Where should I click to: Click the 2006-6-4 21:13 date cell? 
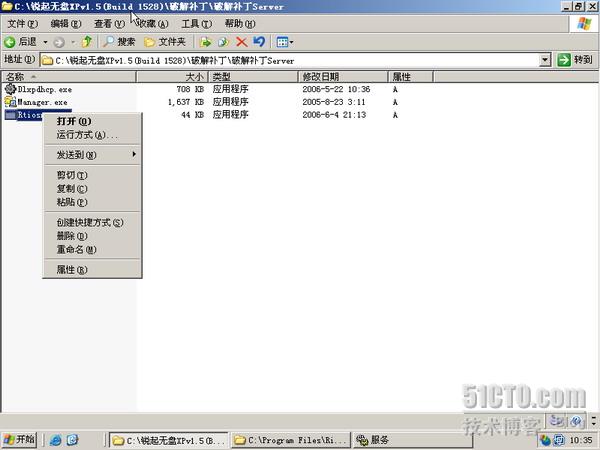click(334, 115)
